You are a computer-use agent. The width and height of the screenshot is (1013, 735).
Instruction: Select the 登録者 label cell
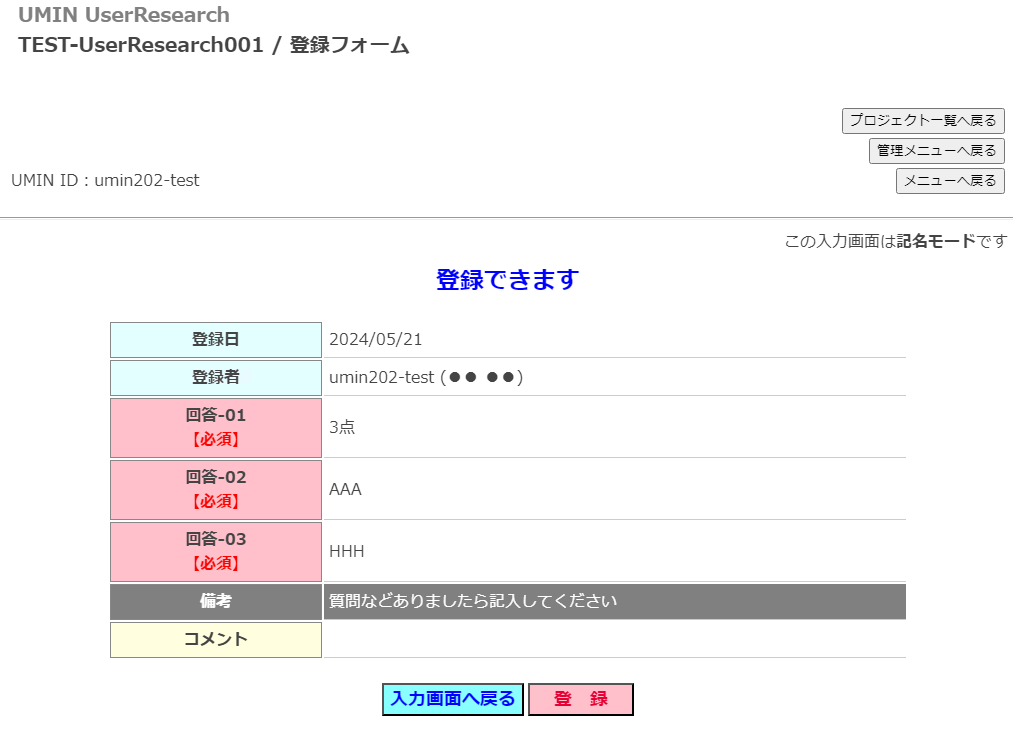click(x=216, y=378)
